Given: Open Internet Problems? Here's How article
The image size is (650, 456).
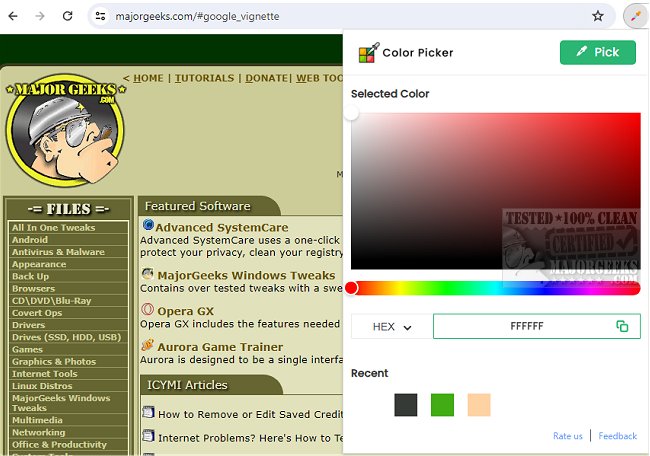Looking at the screenshot, I should click(250, 438).
